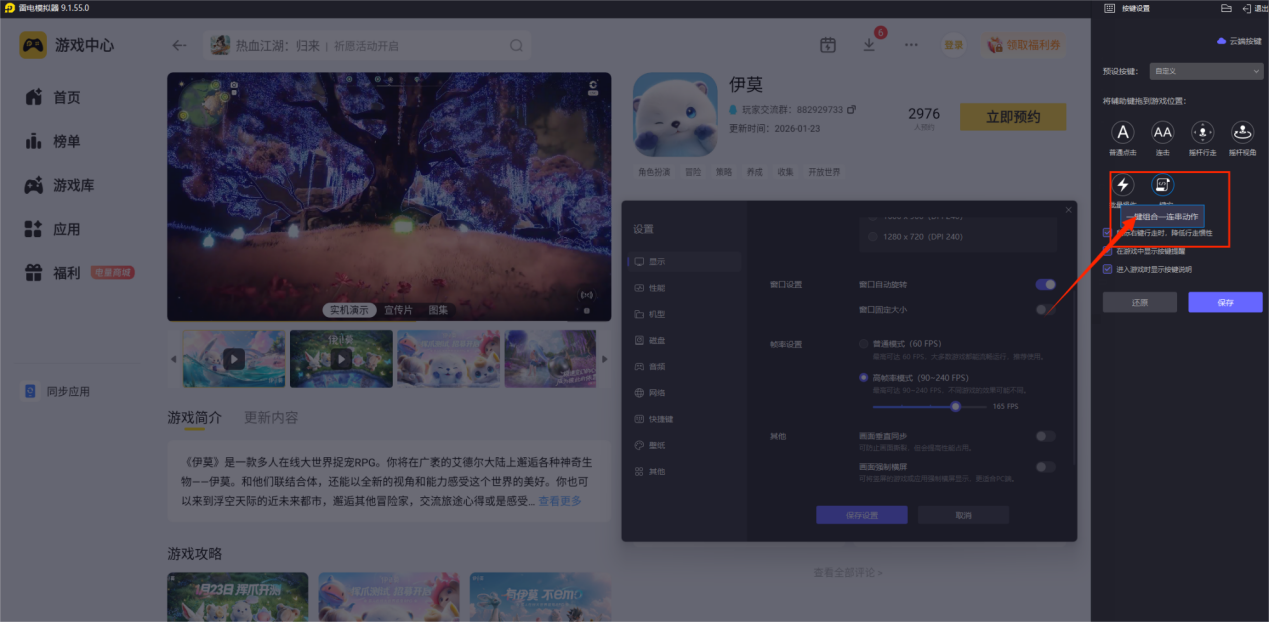Pick the 摇杆行走 joystick walk icon
Viewport: 1269px width, 622px height.
tap(1202, 132)
